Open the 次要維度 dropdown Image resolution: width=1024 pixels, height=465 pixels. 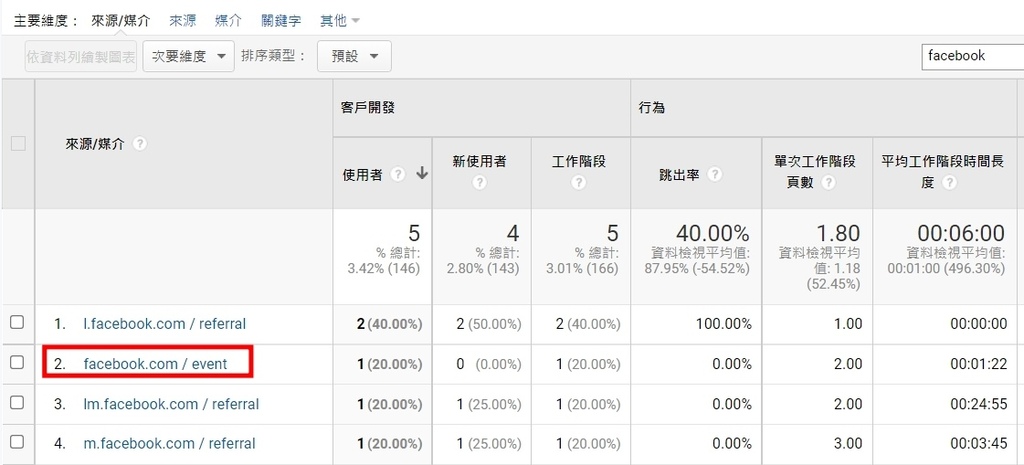[188, 56]
